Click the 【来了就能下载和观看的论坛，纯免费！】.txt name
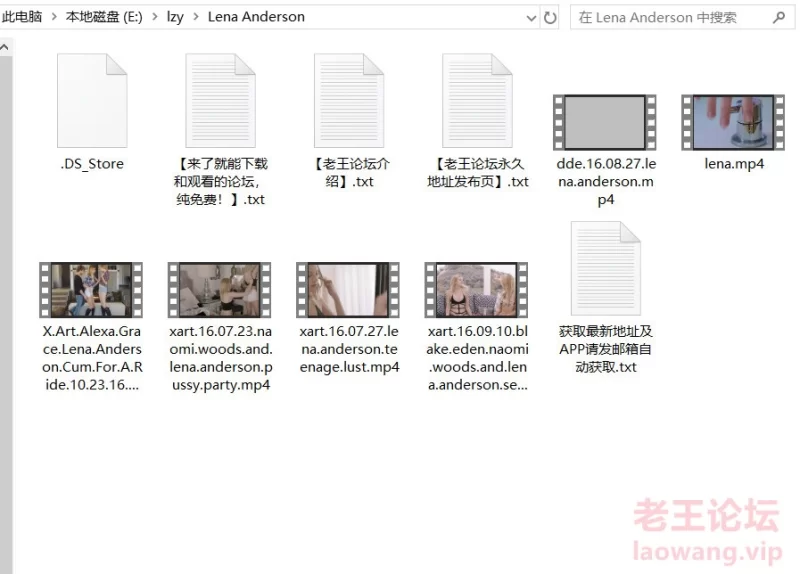 [x=220, y=181]
